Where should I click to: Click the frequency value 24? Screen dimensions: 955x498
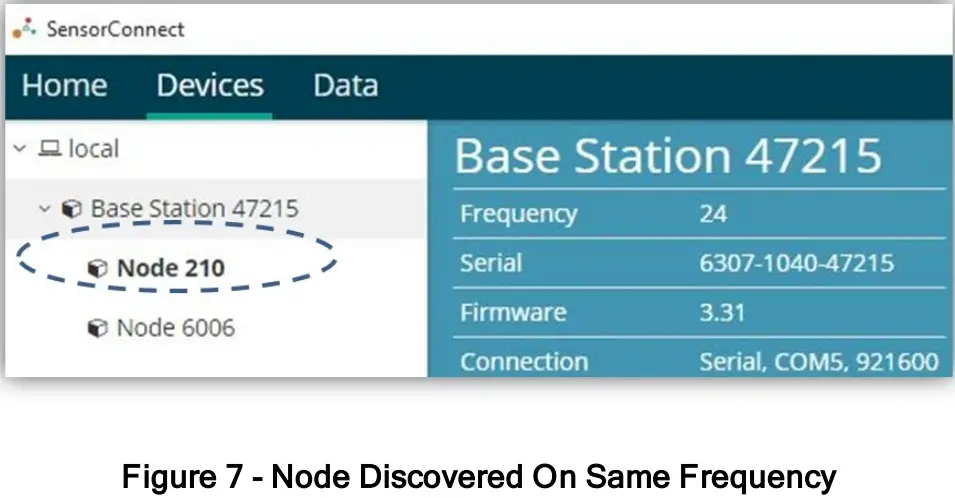713,214
